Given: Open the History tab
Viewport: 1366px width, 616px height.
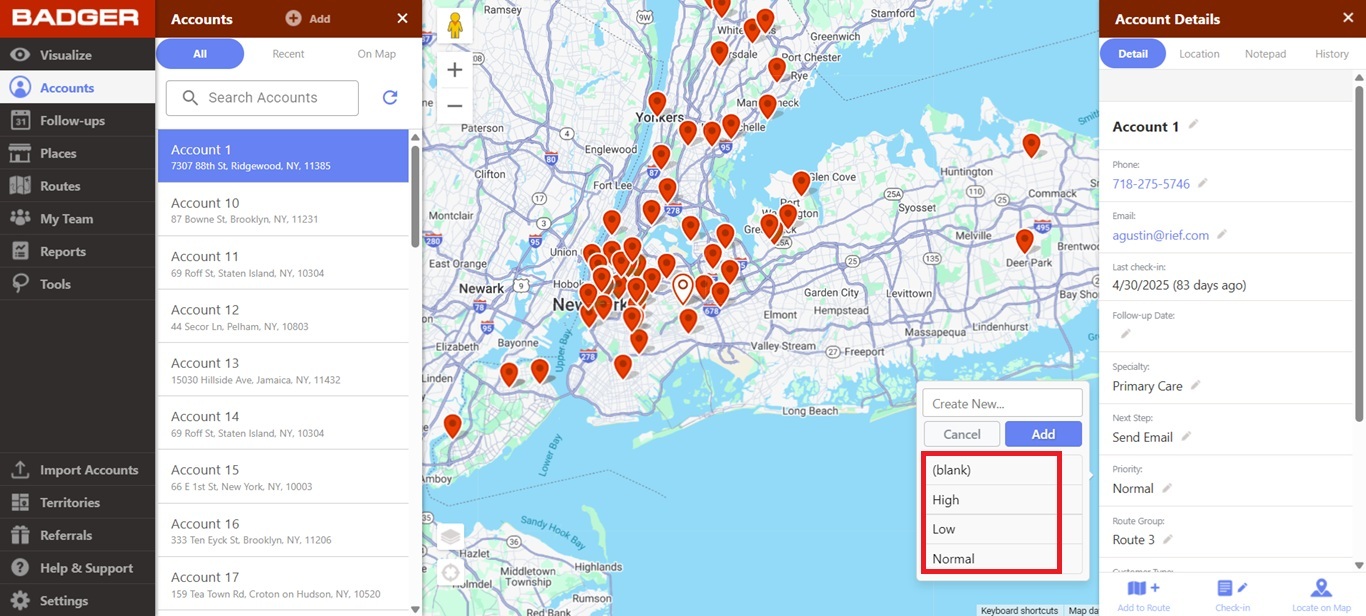Looking at the screenshot, I should coord(1332,54).
